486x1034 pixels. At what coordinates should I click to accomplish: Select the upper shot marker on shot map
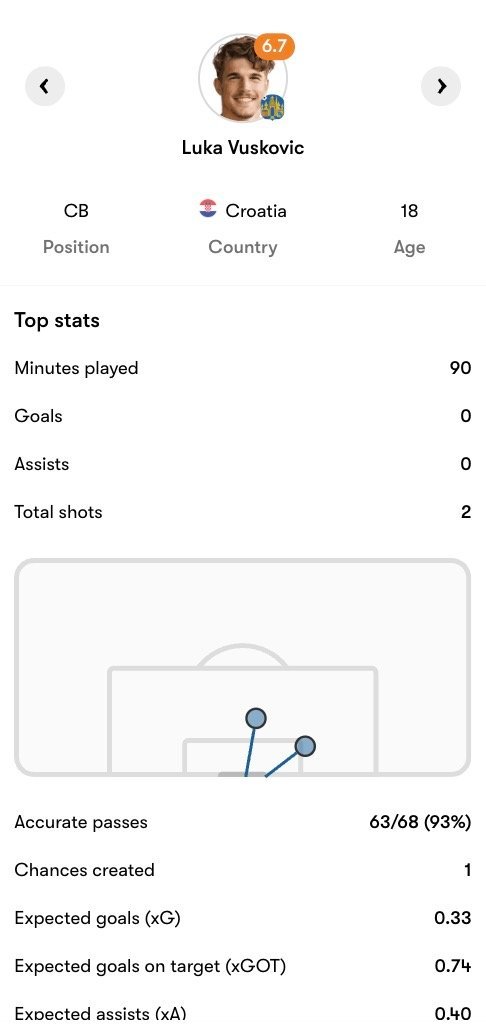tap(255, 718)
